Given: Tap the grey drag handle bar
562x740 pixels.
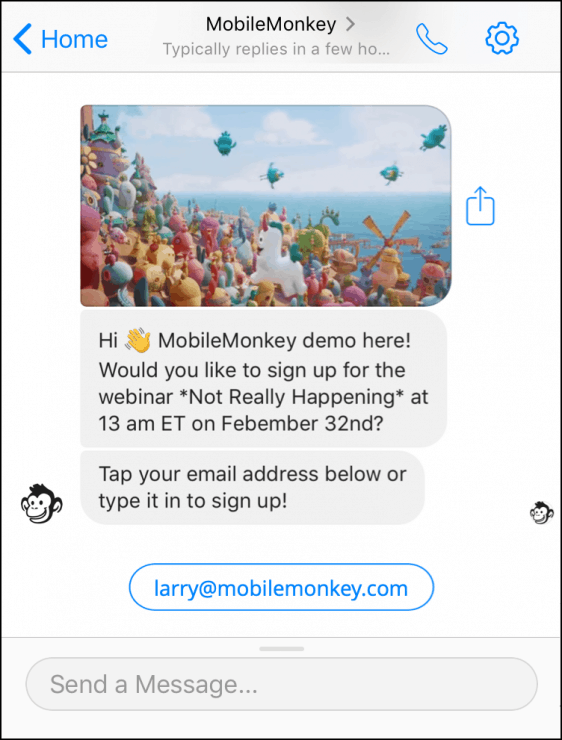Looking at the screenshot, I should (x=282, y=649).
